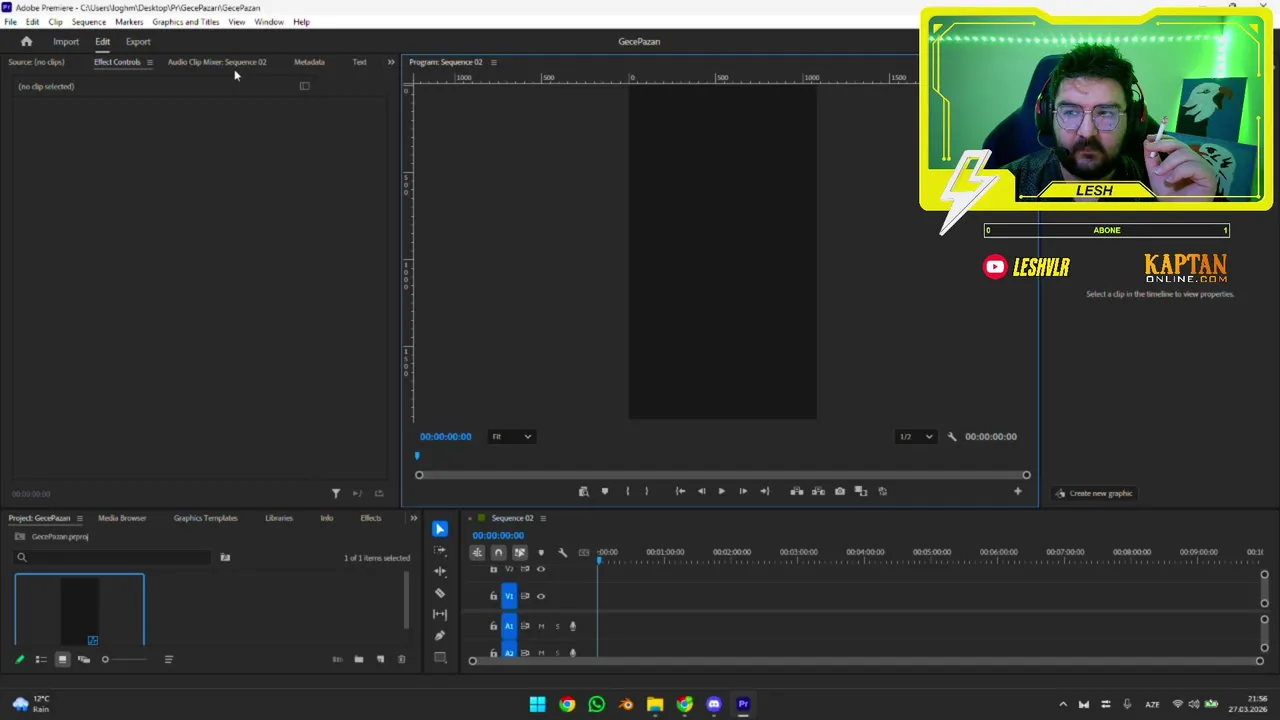This screenshot has height=720, width=1280.
Task: Toggle Linked Selection in timeline
Action: point(520,552)
